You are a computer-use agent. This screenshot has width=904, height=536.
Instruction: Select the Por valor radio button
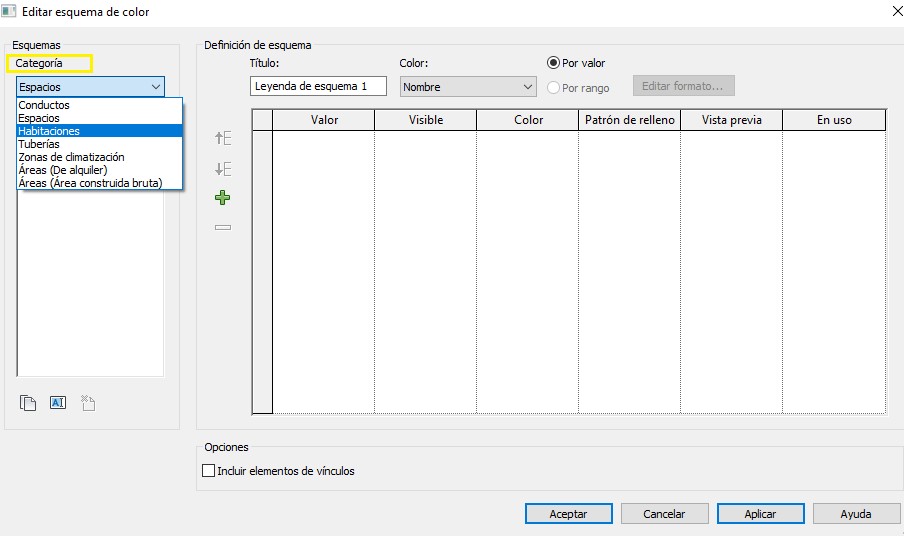(x=553, y=63)
